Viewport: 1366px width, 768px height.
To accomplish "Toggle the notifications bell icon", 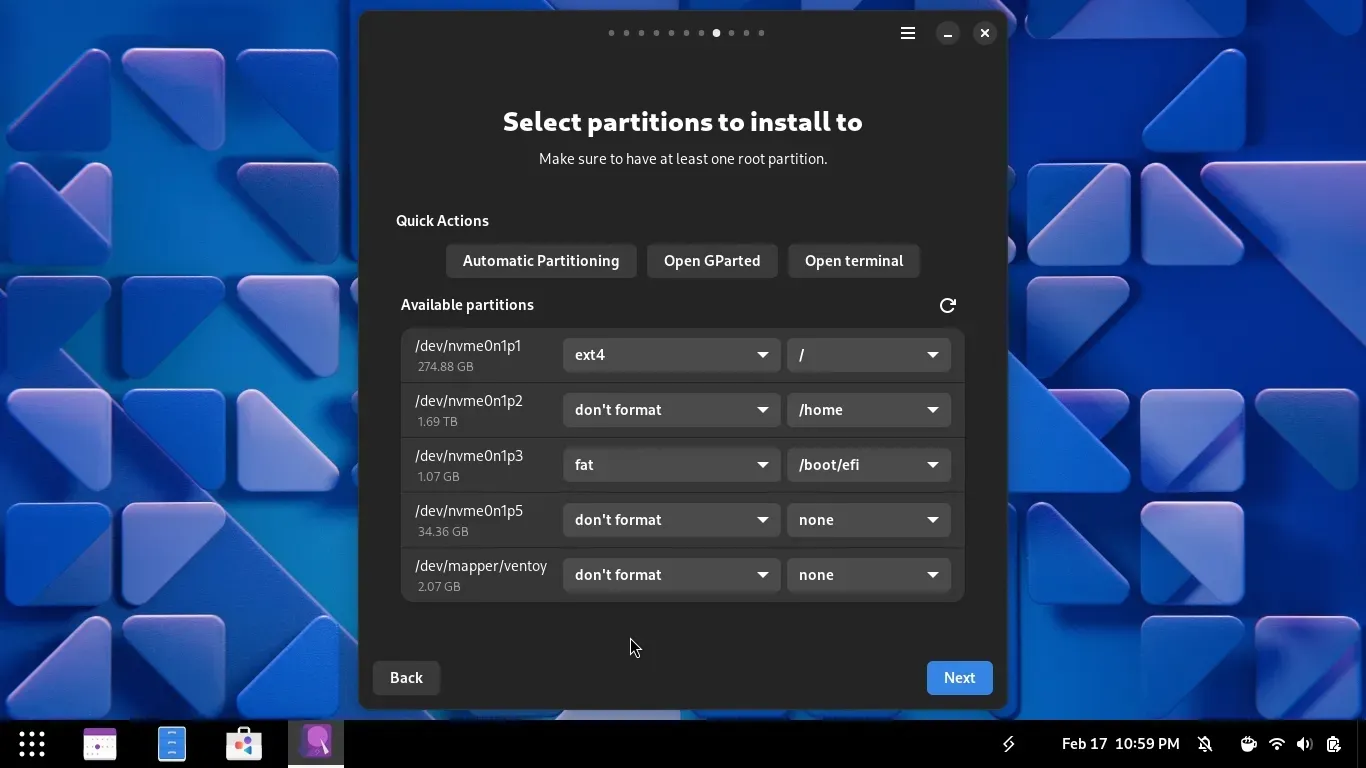I will point(1205,744).
